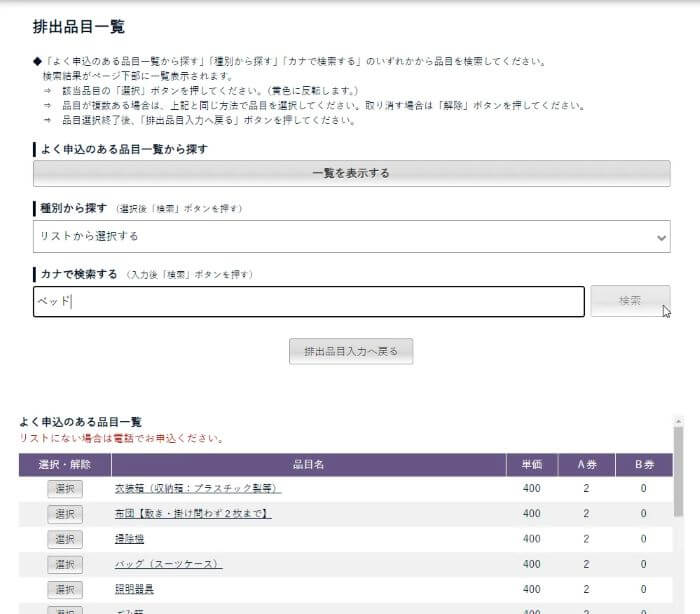Click the 400 price in 掃除機 row
Viewport: 700px width, 614px height.
coord(532,539)
